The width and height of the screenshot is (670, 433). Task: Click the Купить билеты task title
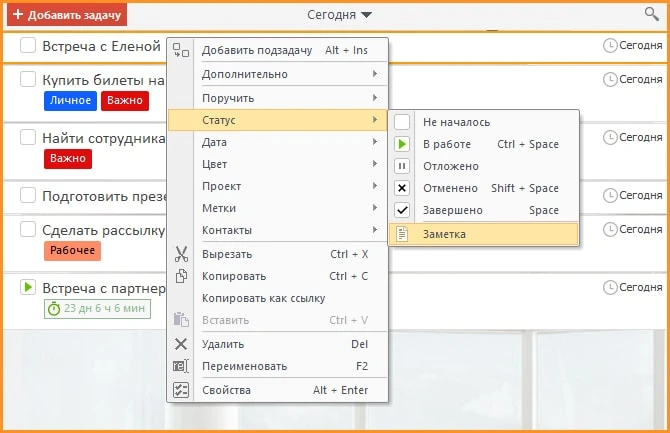point(103,80)
